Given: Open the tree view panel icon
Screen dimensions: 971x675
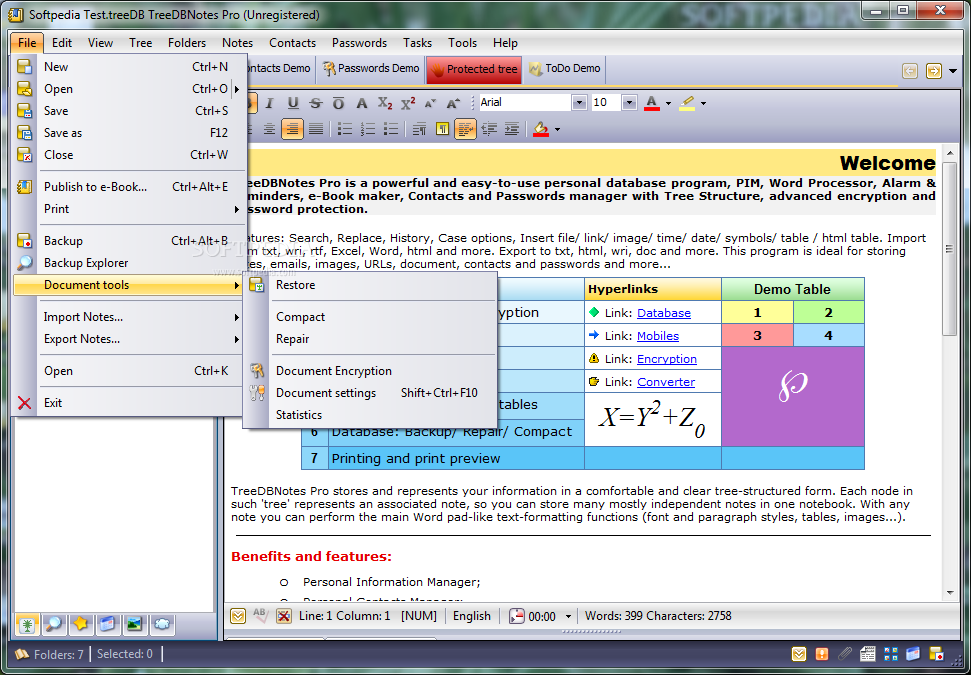Looking at the screenshot, I should pos(27,624).
